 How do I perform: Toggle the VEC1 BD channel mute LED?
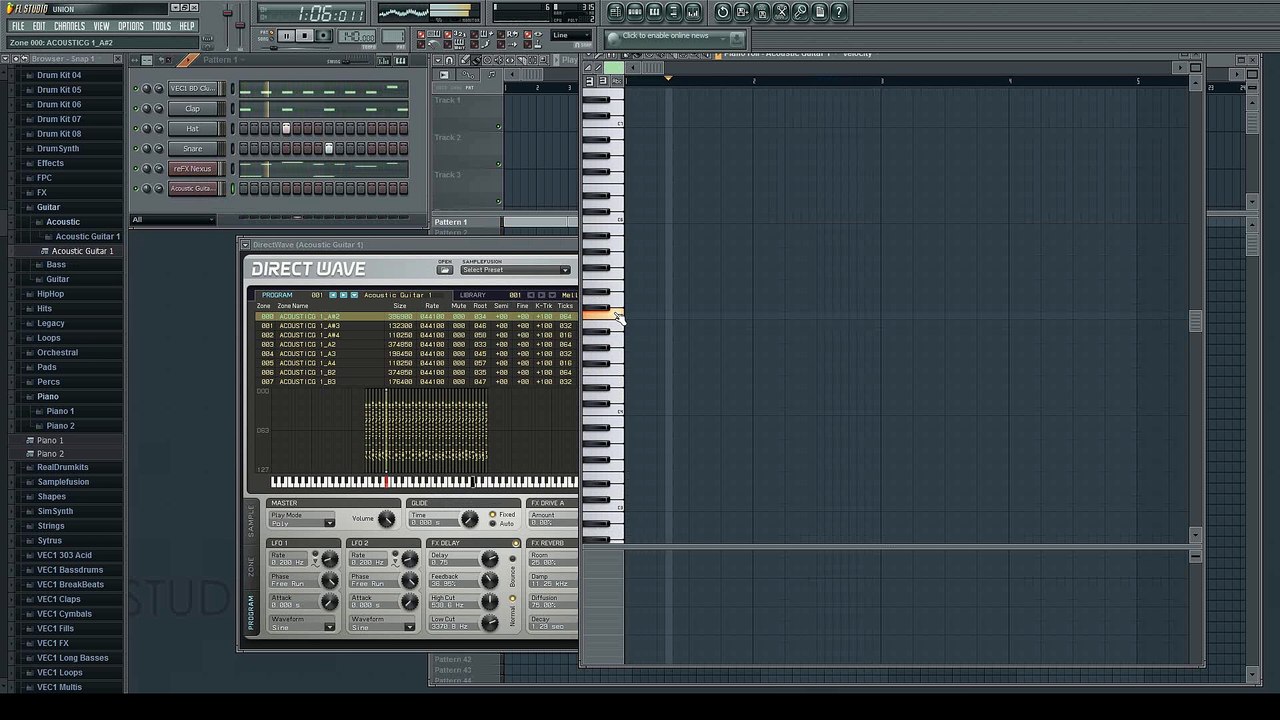[x=136, y=88]
